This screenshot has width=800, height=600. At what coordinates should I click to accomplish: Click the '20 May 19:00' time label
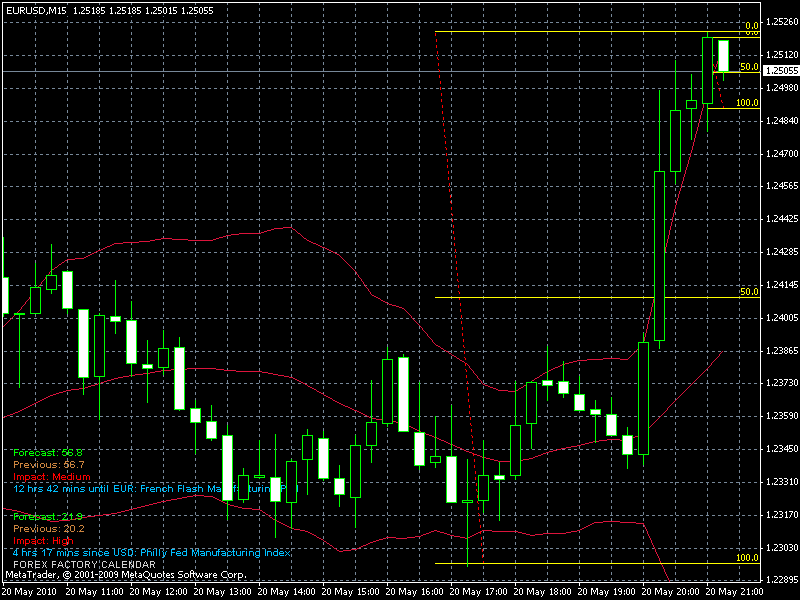click(606, 592)
